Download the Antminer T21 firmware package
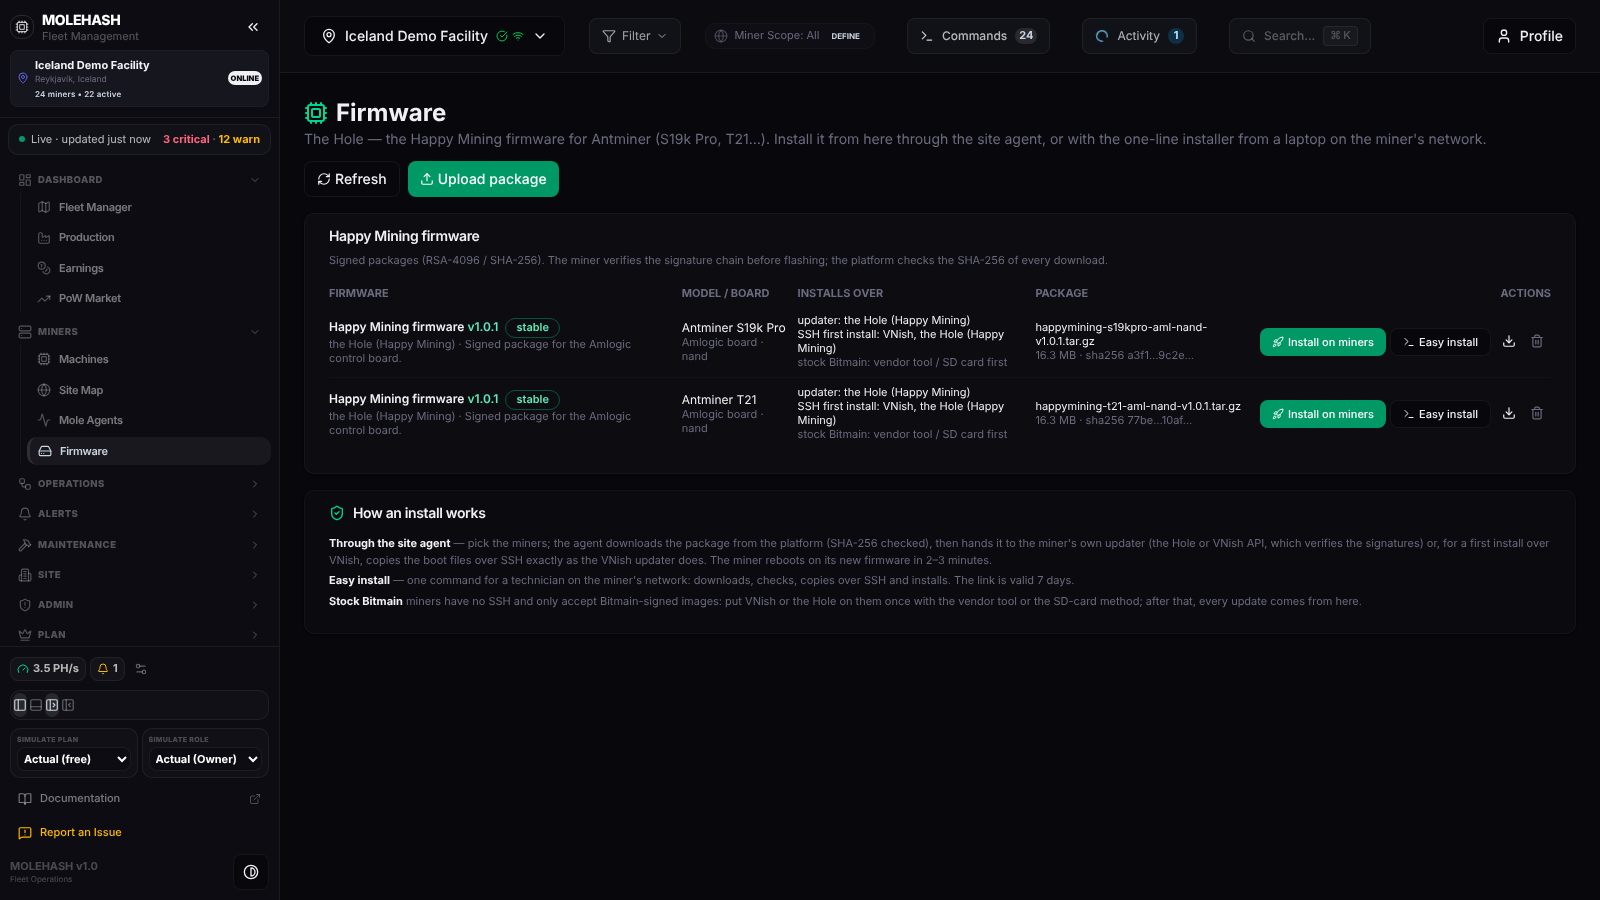This screenshot has width=1600, height=900. click(1509, 414)
